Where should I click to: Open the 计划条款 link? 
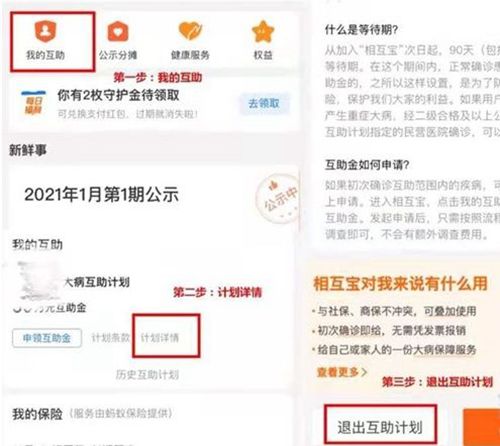coord(110,338)
